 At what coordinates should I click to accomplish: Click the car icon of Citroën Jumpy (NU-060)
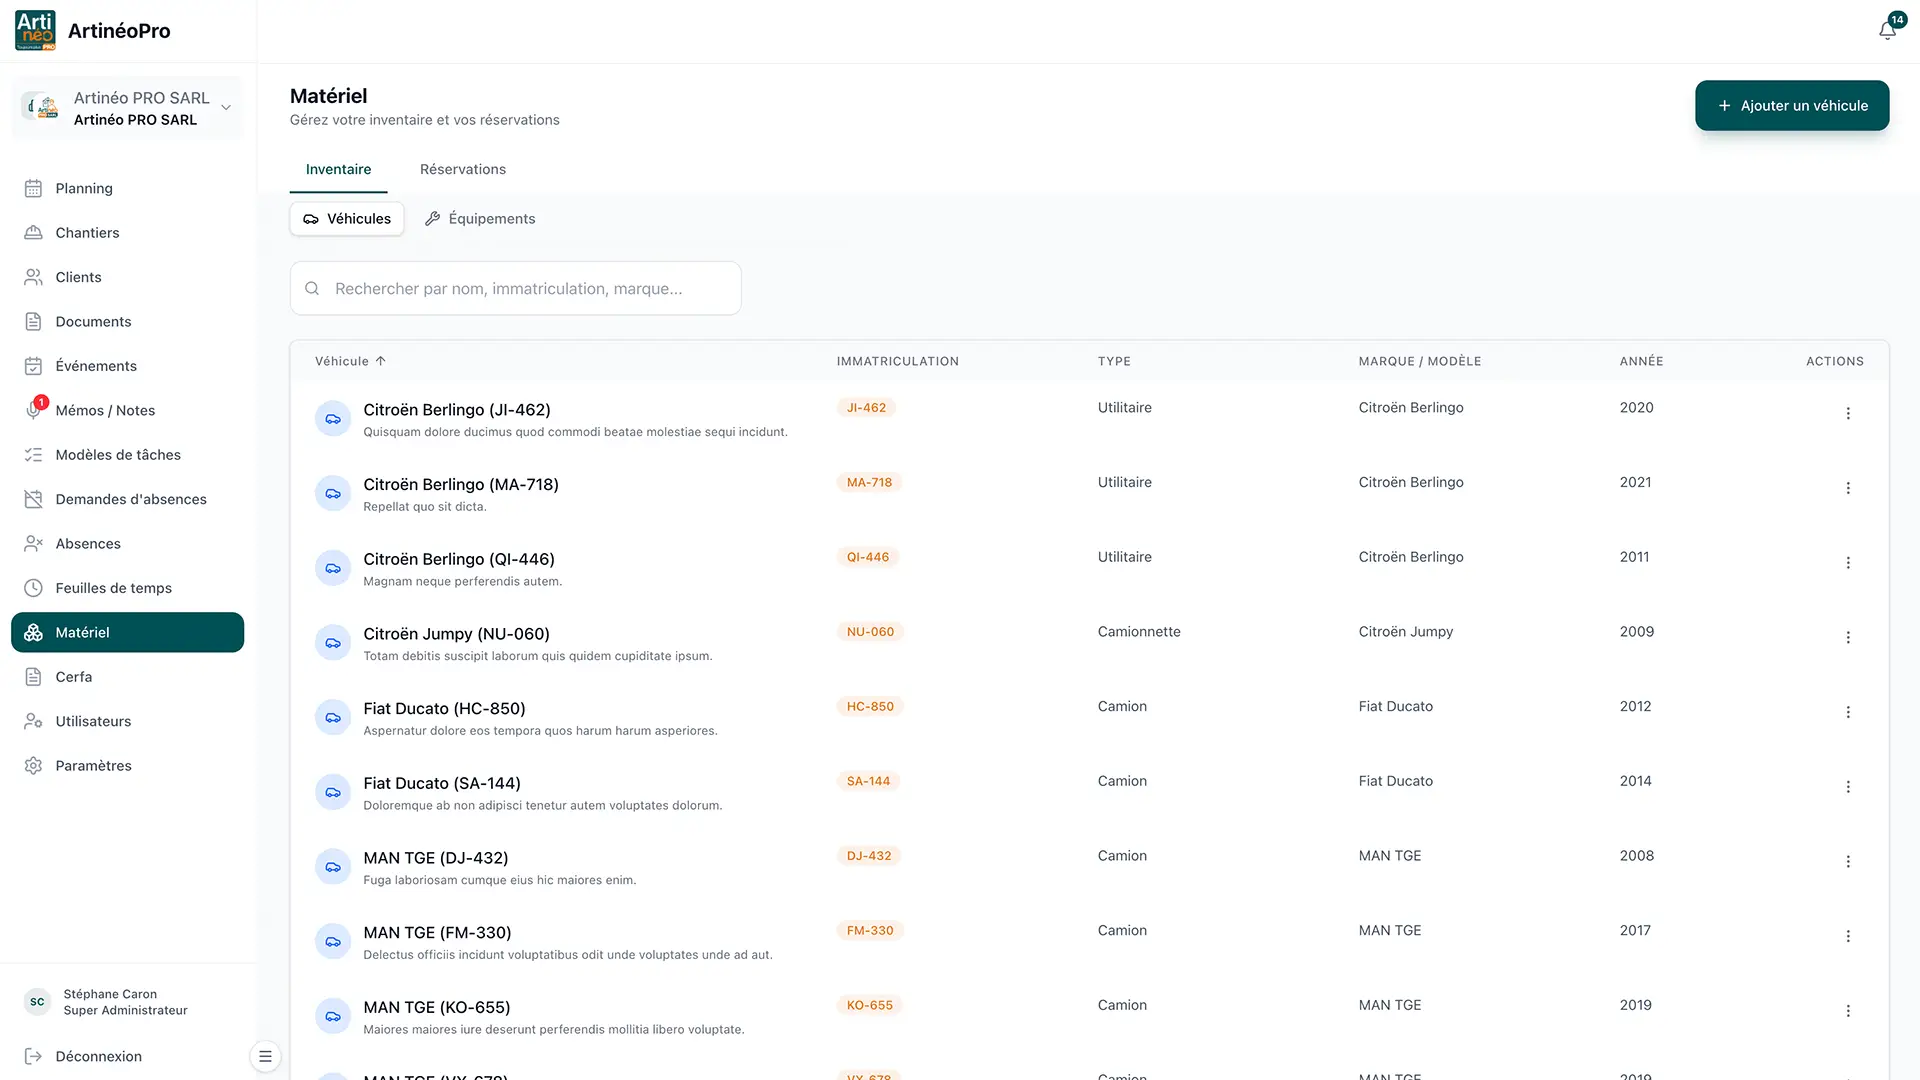(333, 643)
